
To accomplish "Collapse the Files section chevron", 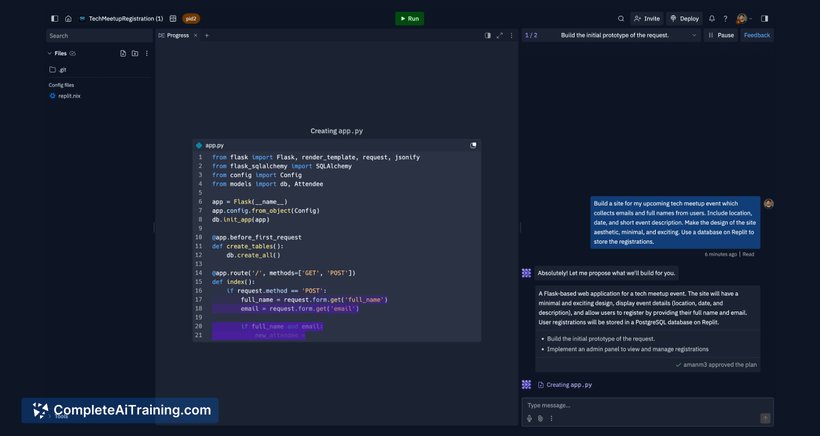I will tap(50, 53).
